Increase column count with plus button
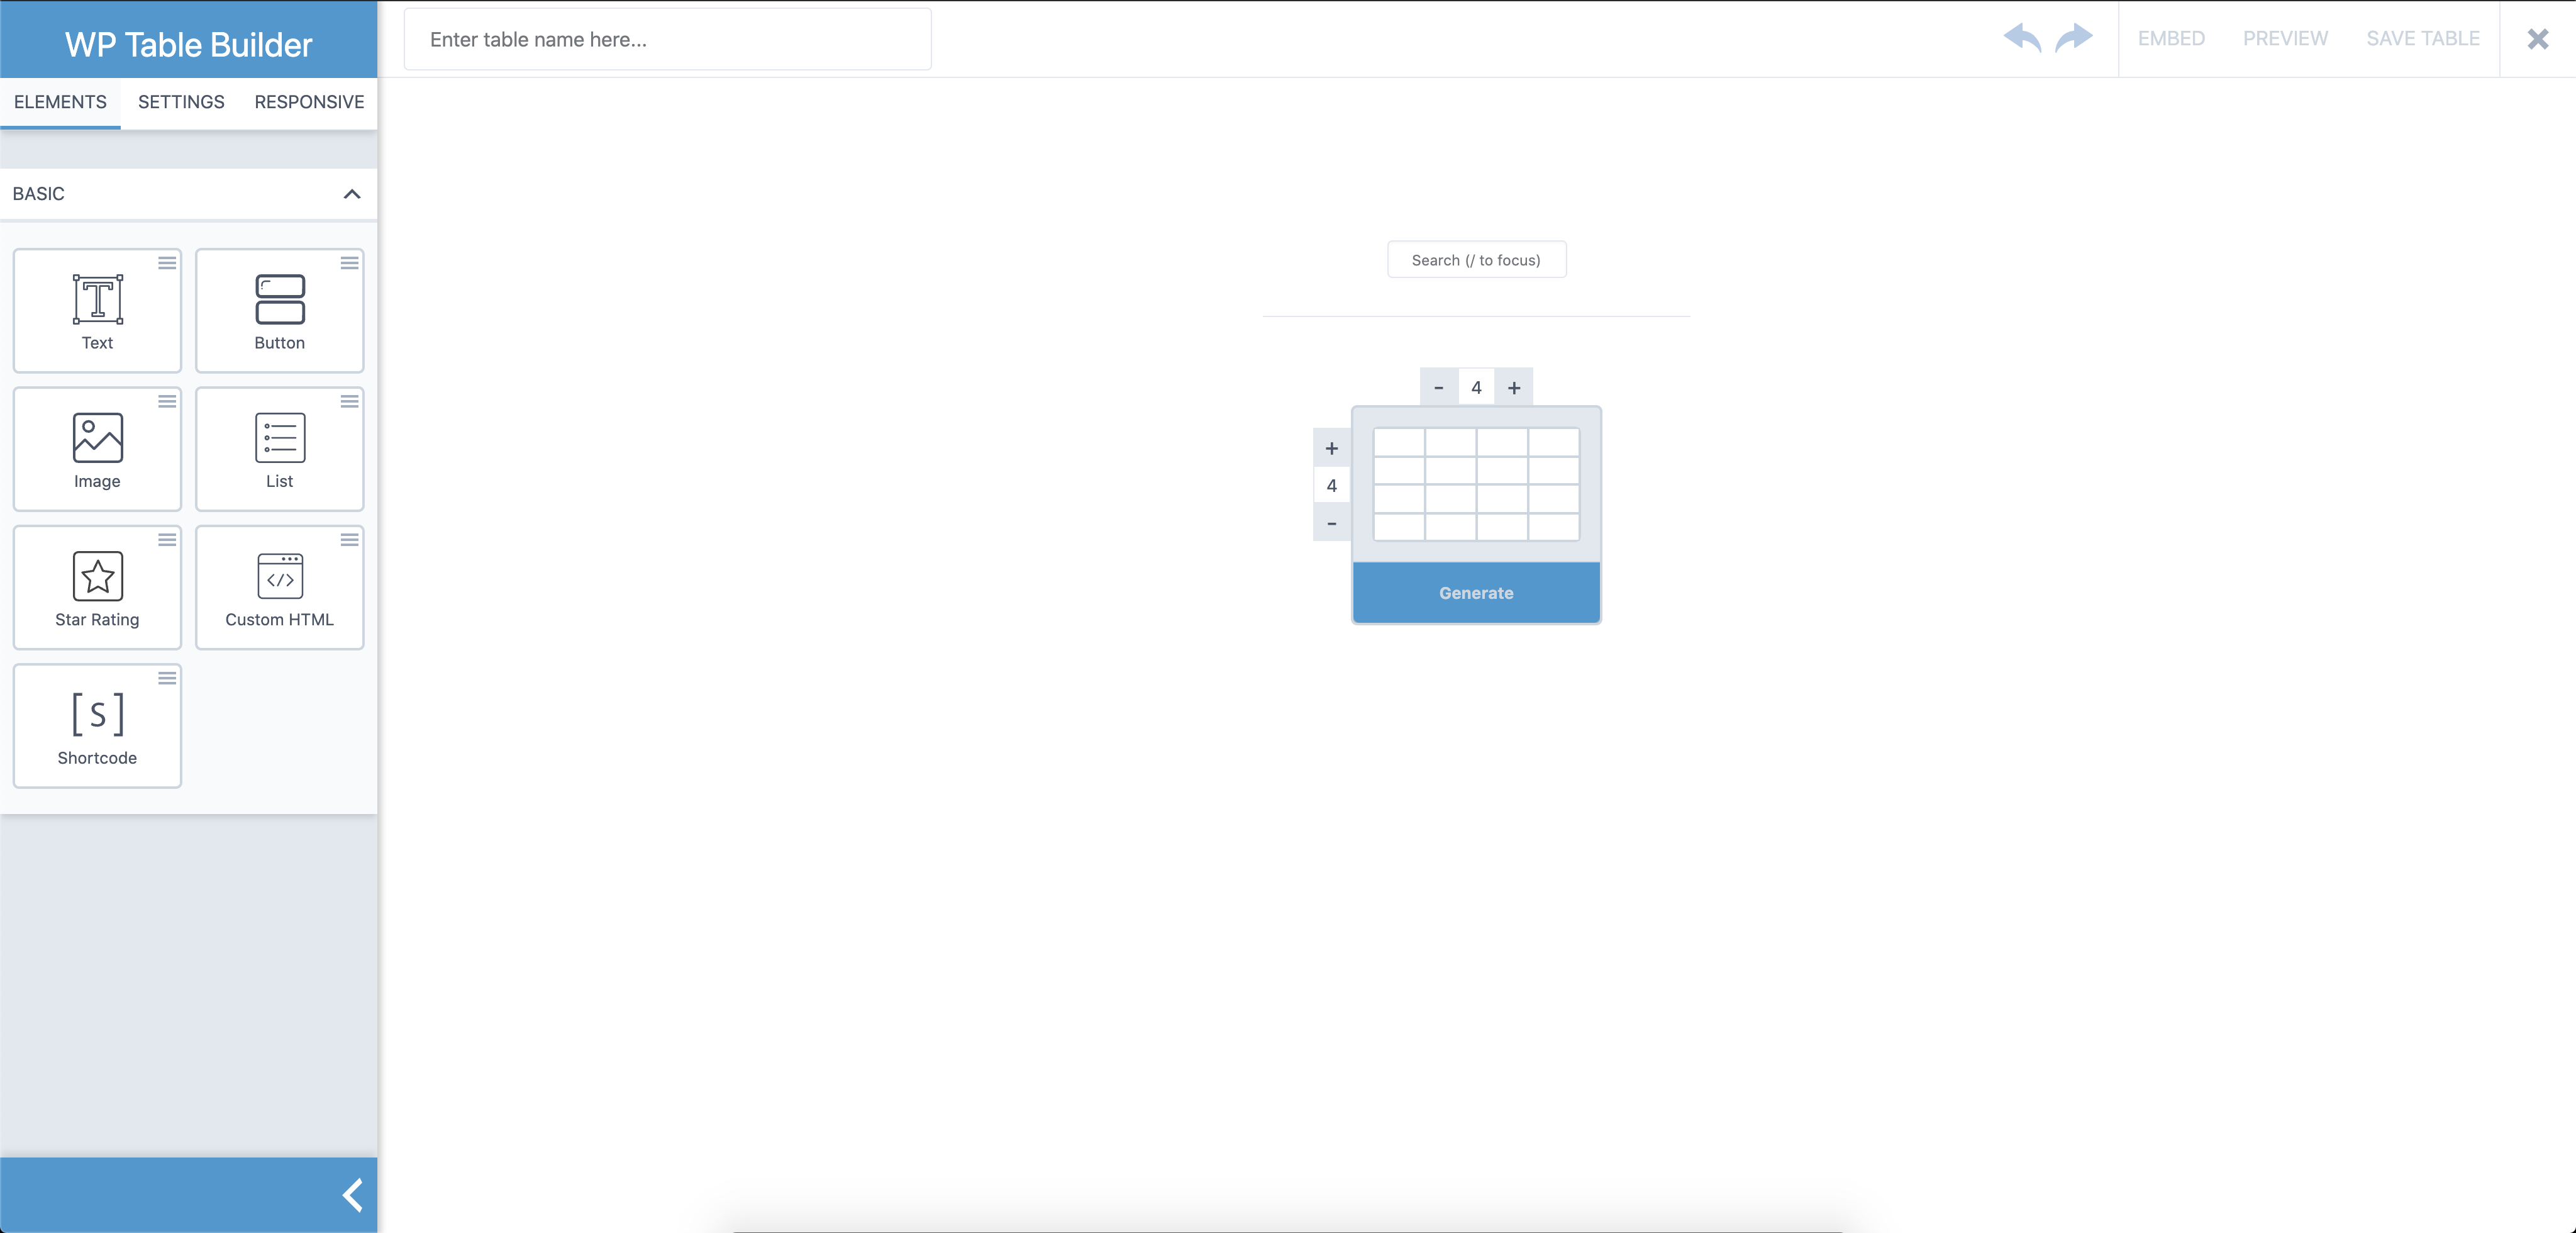Image resolution: width=2576 pixels, height=1233 pixels. tap(1513, 386)
